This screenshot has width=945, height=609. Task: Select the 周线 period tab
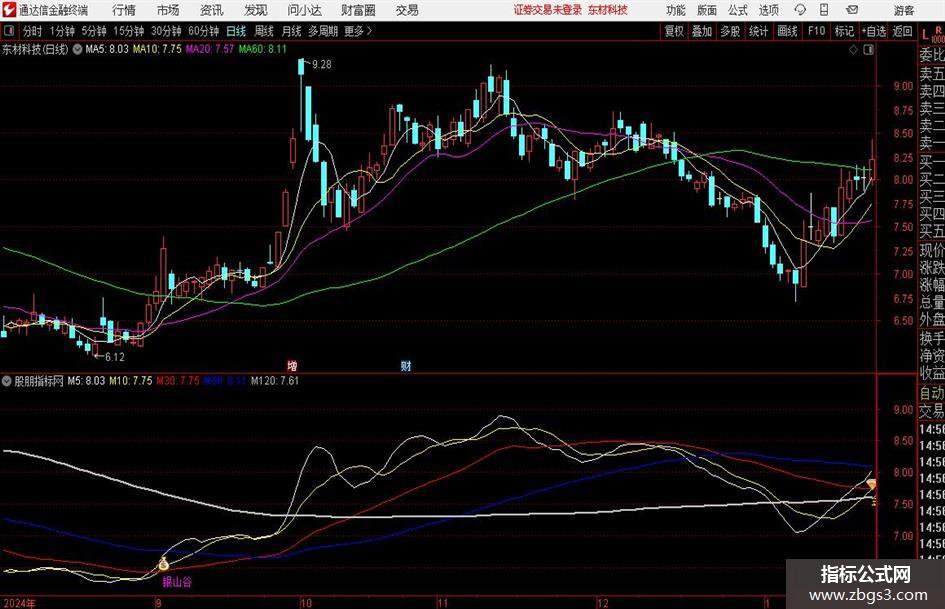coord(263,31)
